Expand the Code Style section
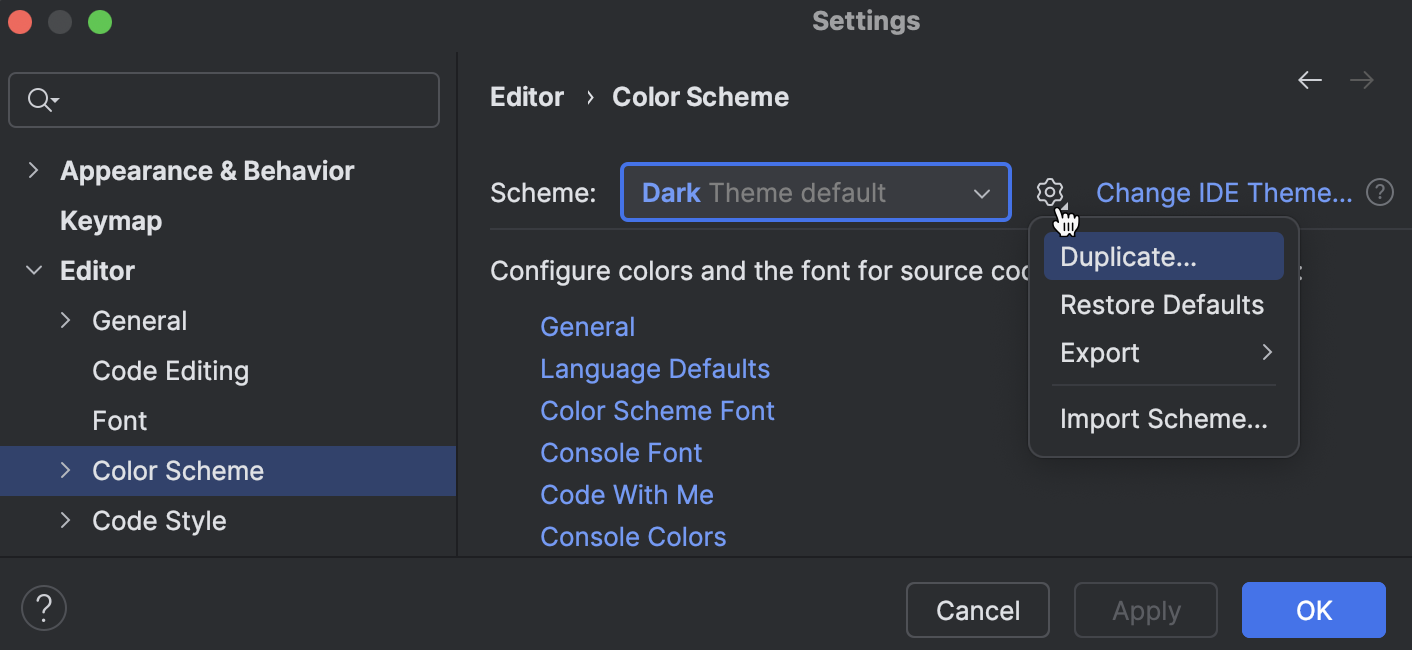 coord(65,520)
